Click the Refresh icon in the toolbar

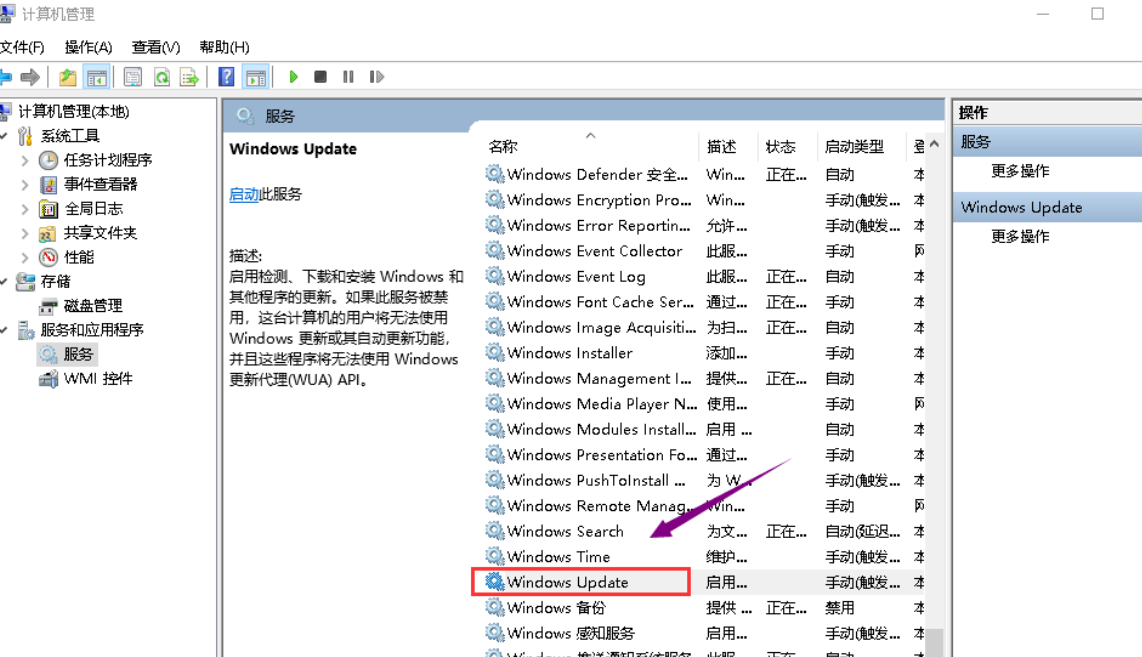pyautogui.click(x=160, y=76)
